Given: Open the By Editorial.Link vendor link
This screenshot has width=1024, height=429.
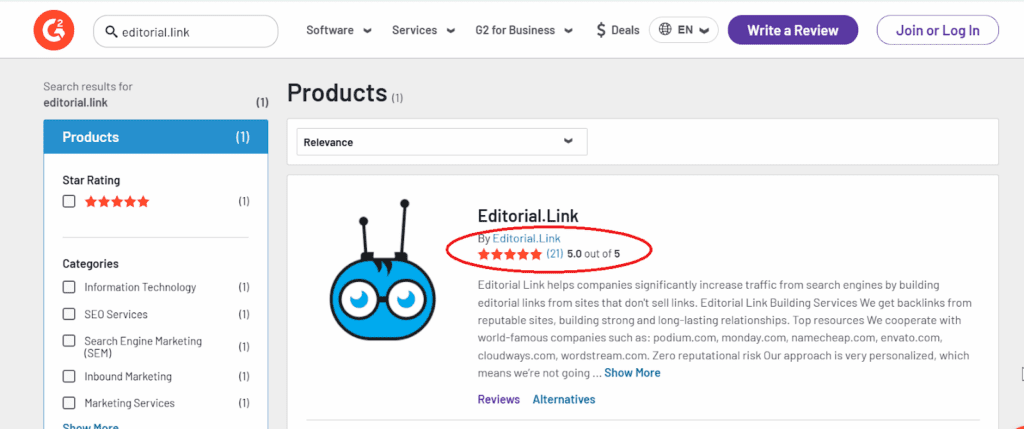Looking at the screenshot, I should (x=526, y=238).
